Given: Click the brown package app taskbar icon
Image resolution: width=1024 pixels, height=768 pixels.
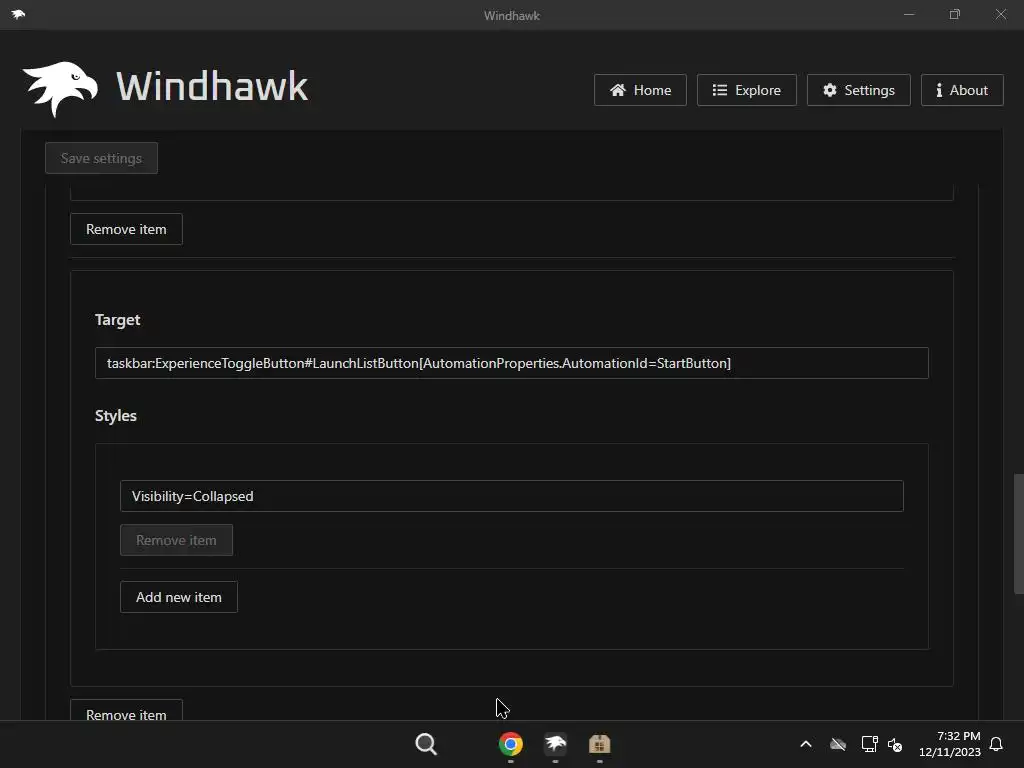Looking at the screenshot, I should tap(600, 744).
